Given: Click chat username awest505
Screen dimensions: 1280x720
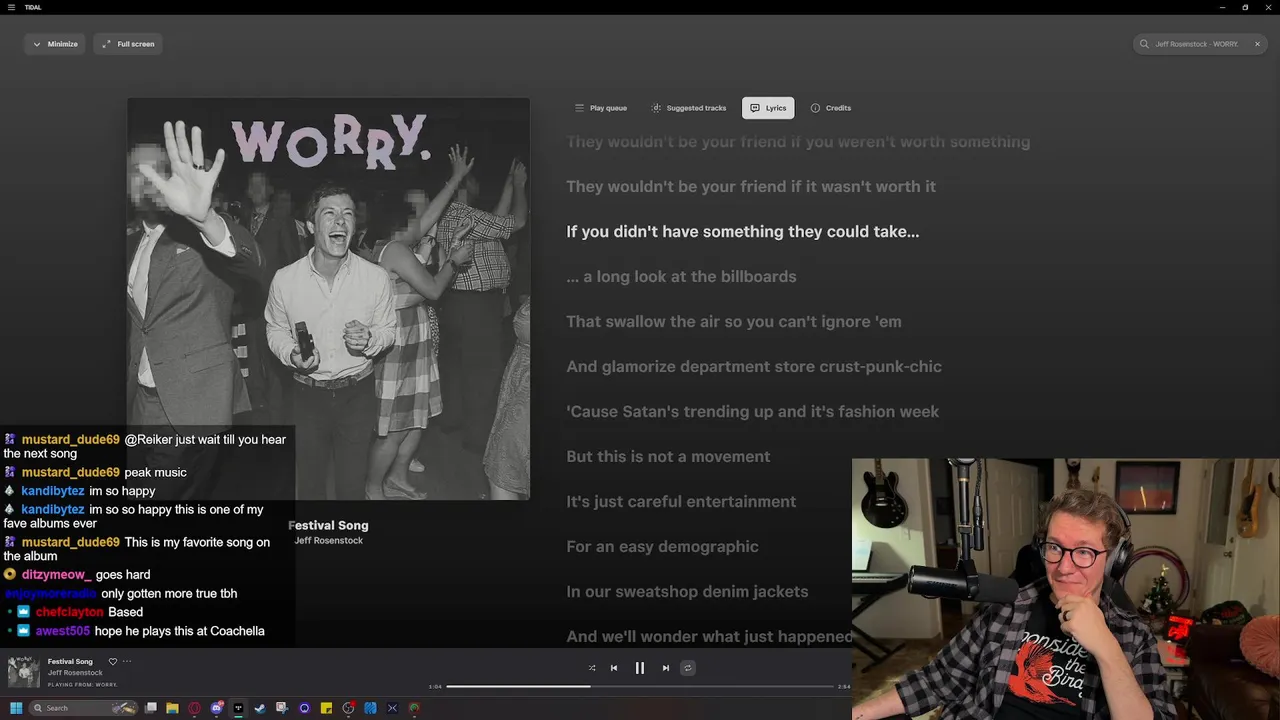Looking at the screenshot, I should pyautogui.click(x=62, y=631).
